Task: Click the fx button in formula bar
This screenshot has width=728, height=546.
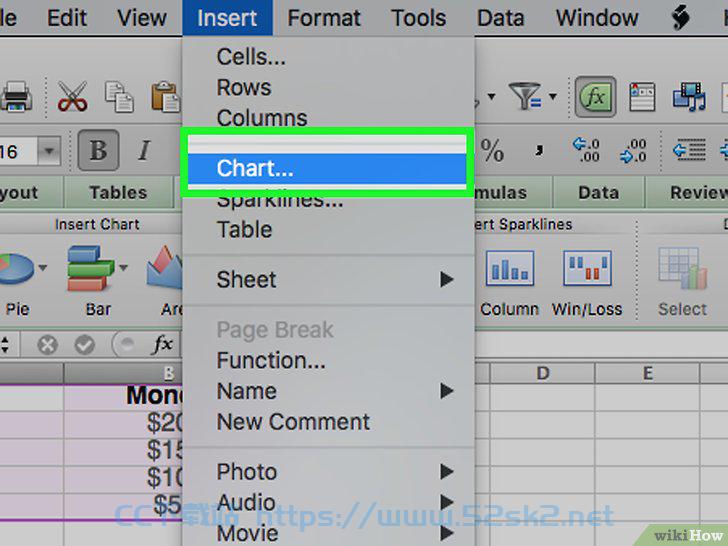Action: click(x=162, y=344)
